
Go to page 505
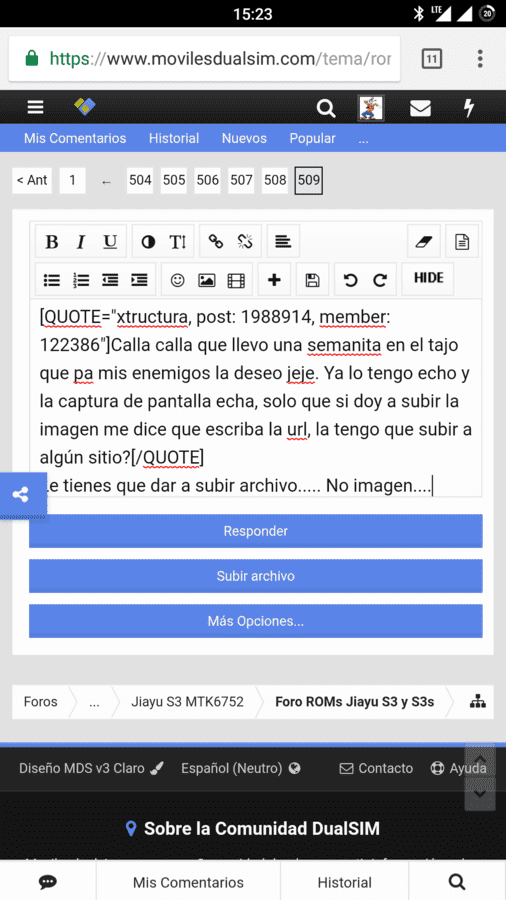(x=174, y=180)
